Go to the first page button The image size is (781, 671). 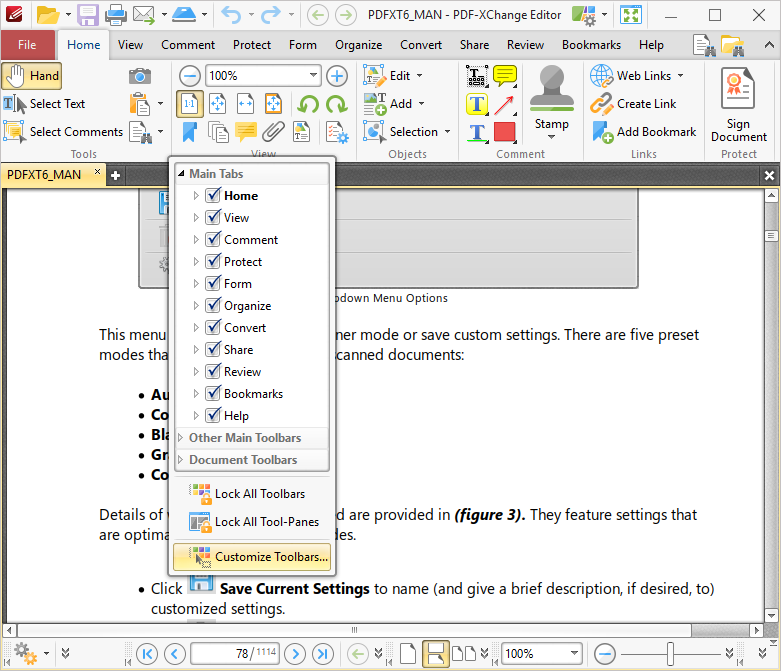click(x=147, y=654)
